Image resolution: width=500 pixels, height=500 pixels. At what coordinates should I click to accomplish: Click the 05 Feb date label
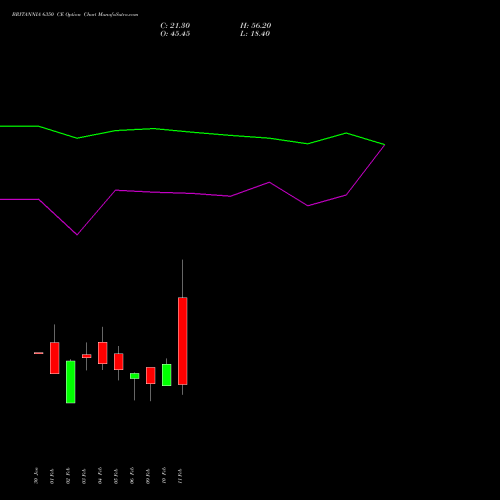[x=116, y=476]
